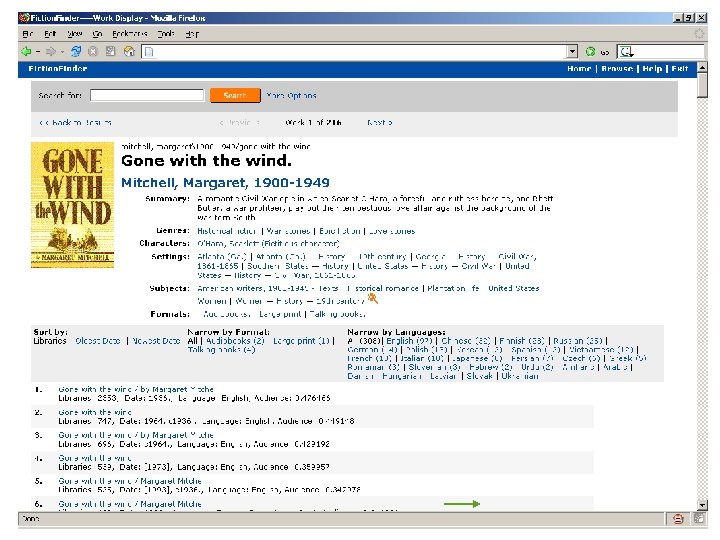Open edition 2 Gone with the wind link
The image size is (720, 540).
[x=95, y=412]
